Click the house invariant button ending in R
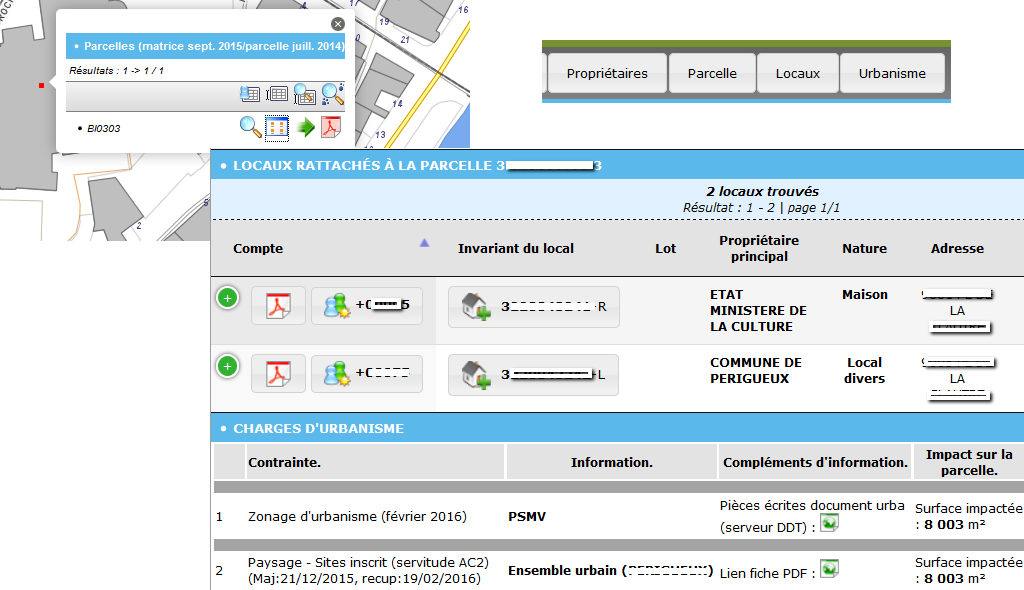Image resolution: width=1024 pixels, height=590 pixels. [534, 307]
